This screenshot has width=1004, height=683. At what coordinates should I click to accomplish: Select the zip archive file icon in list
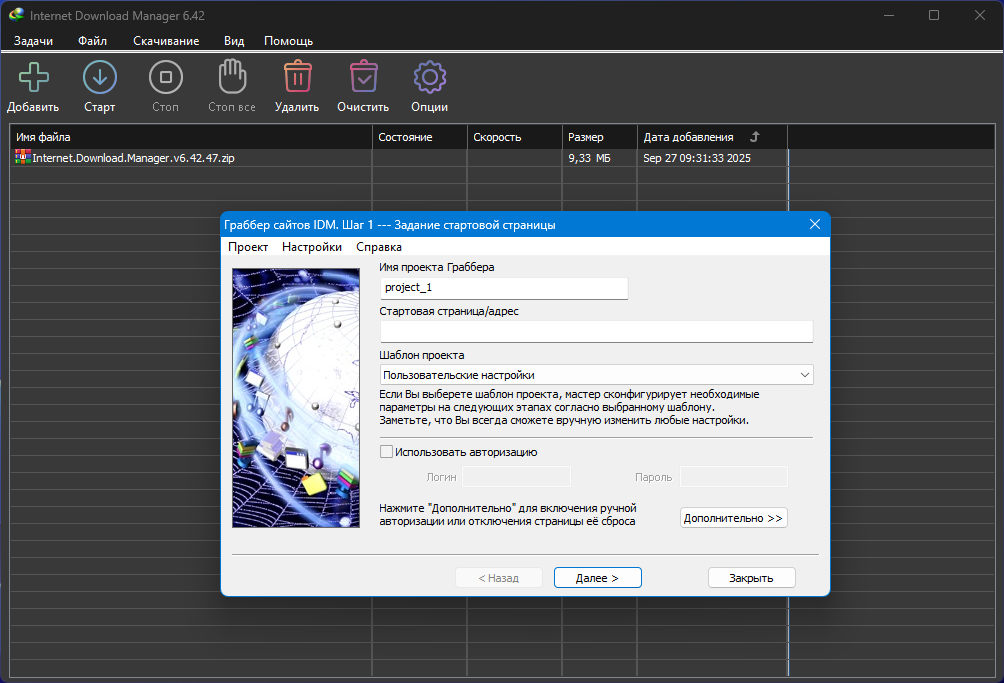[23, 157]
